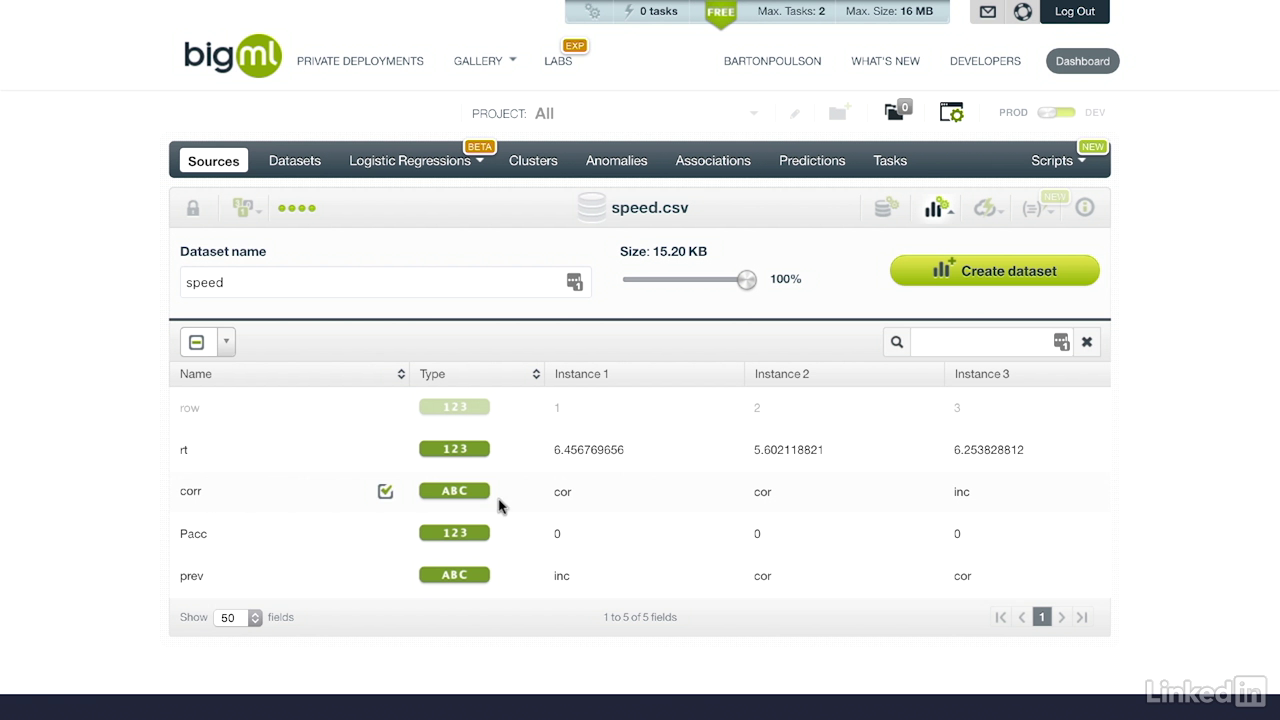
Task: Click the search magnifier icon
Action: 897,342
